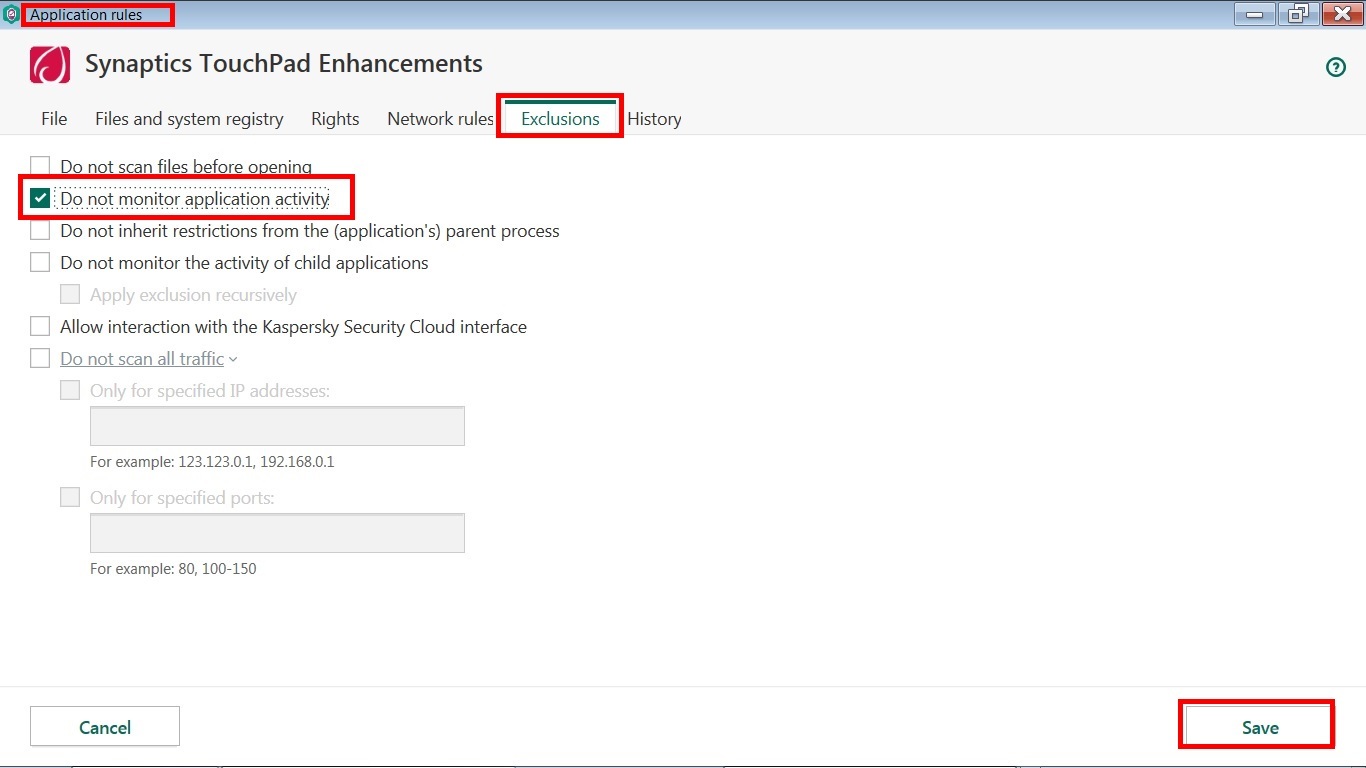Enable Do not scan files before opening
Image resolution: width=1366 pixels, height=768 pixels.
(x=40, y=167)
